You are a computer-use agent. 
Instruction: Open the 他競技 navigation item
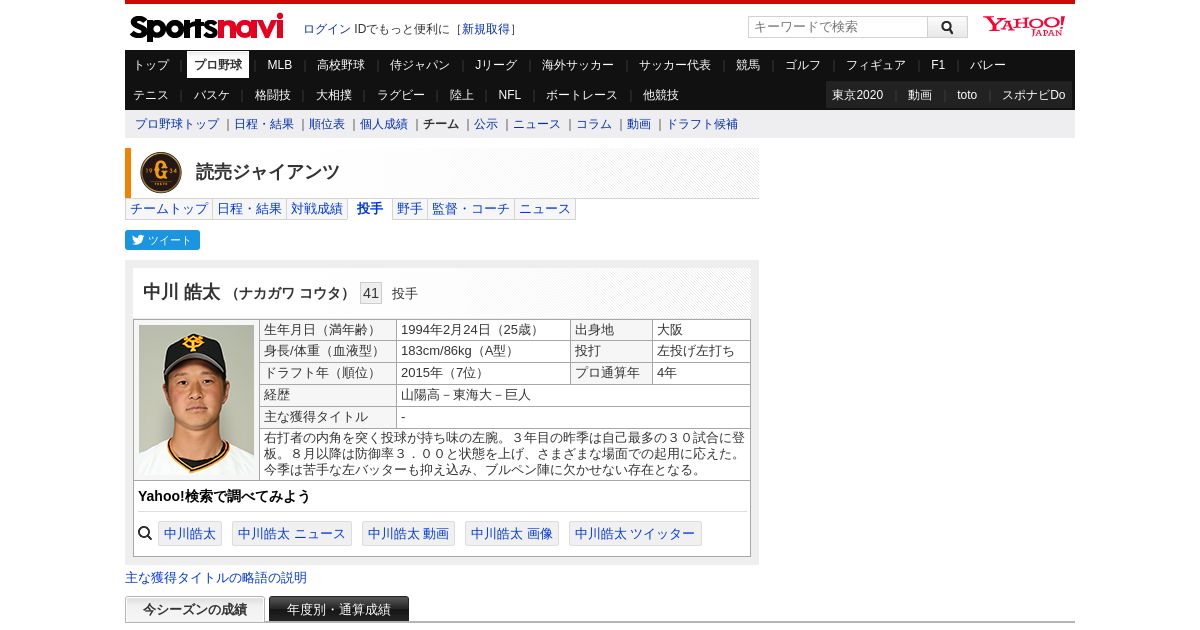(661, 95)
